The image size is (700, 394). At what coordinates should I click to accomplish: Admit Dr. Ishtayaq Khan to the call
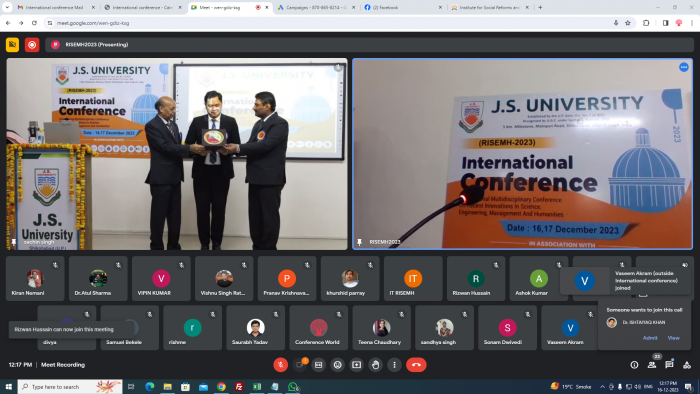(x=650, y=338)
